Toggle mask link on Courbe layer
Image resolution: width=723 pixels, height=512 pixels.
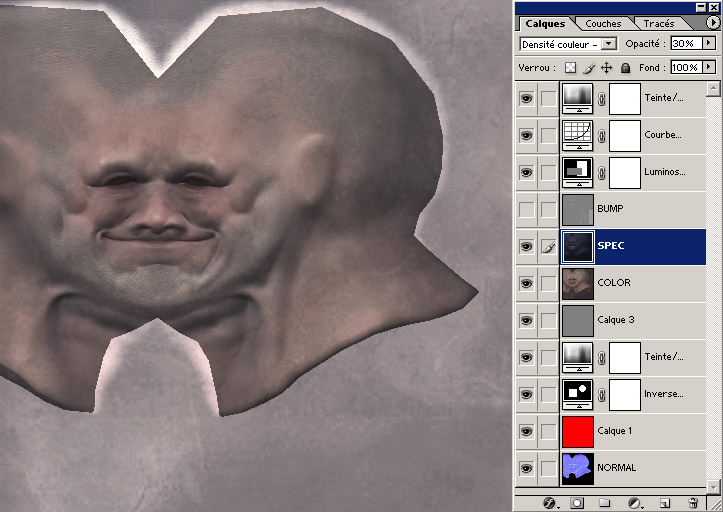tap(601, 136)
